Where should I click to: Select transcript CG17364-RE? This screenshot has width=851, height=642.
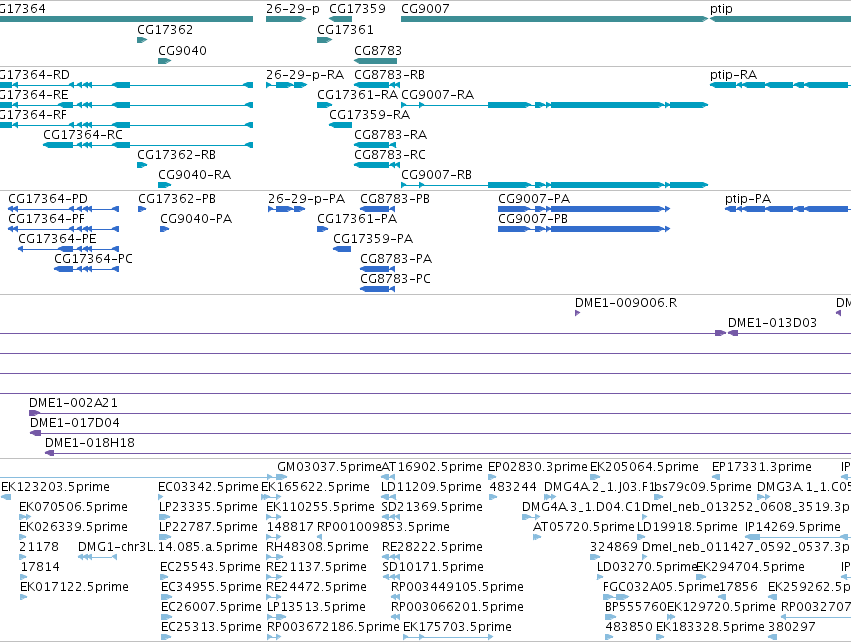click(x=126, y=105)
